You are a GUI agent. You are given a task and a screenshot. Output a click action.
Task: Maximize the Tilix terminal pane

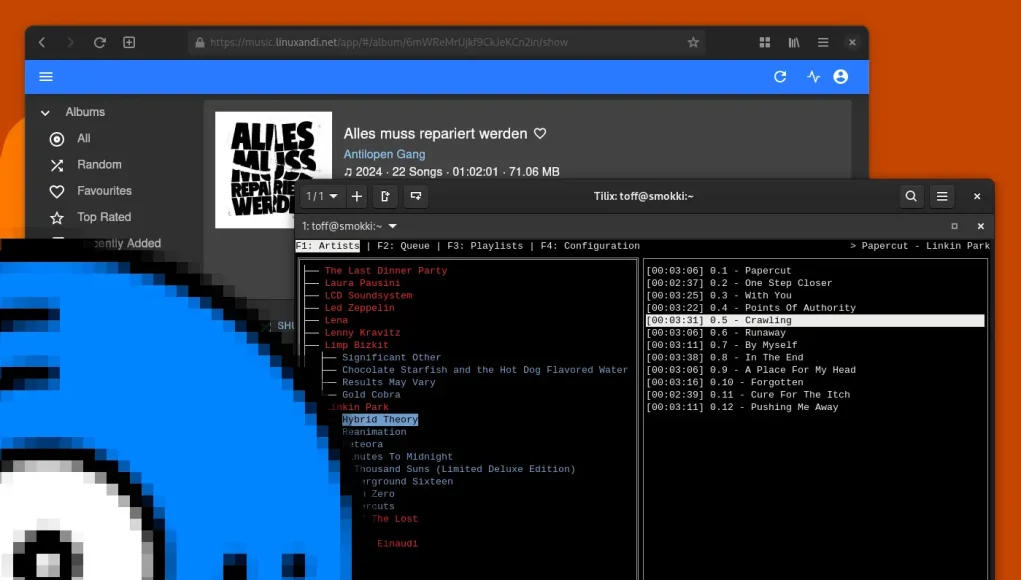tap(954, 226)
